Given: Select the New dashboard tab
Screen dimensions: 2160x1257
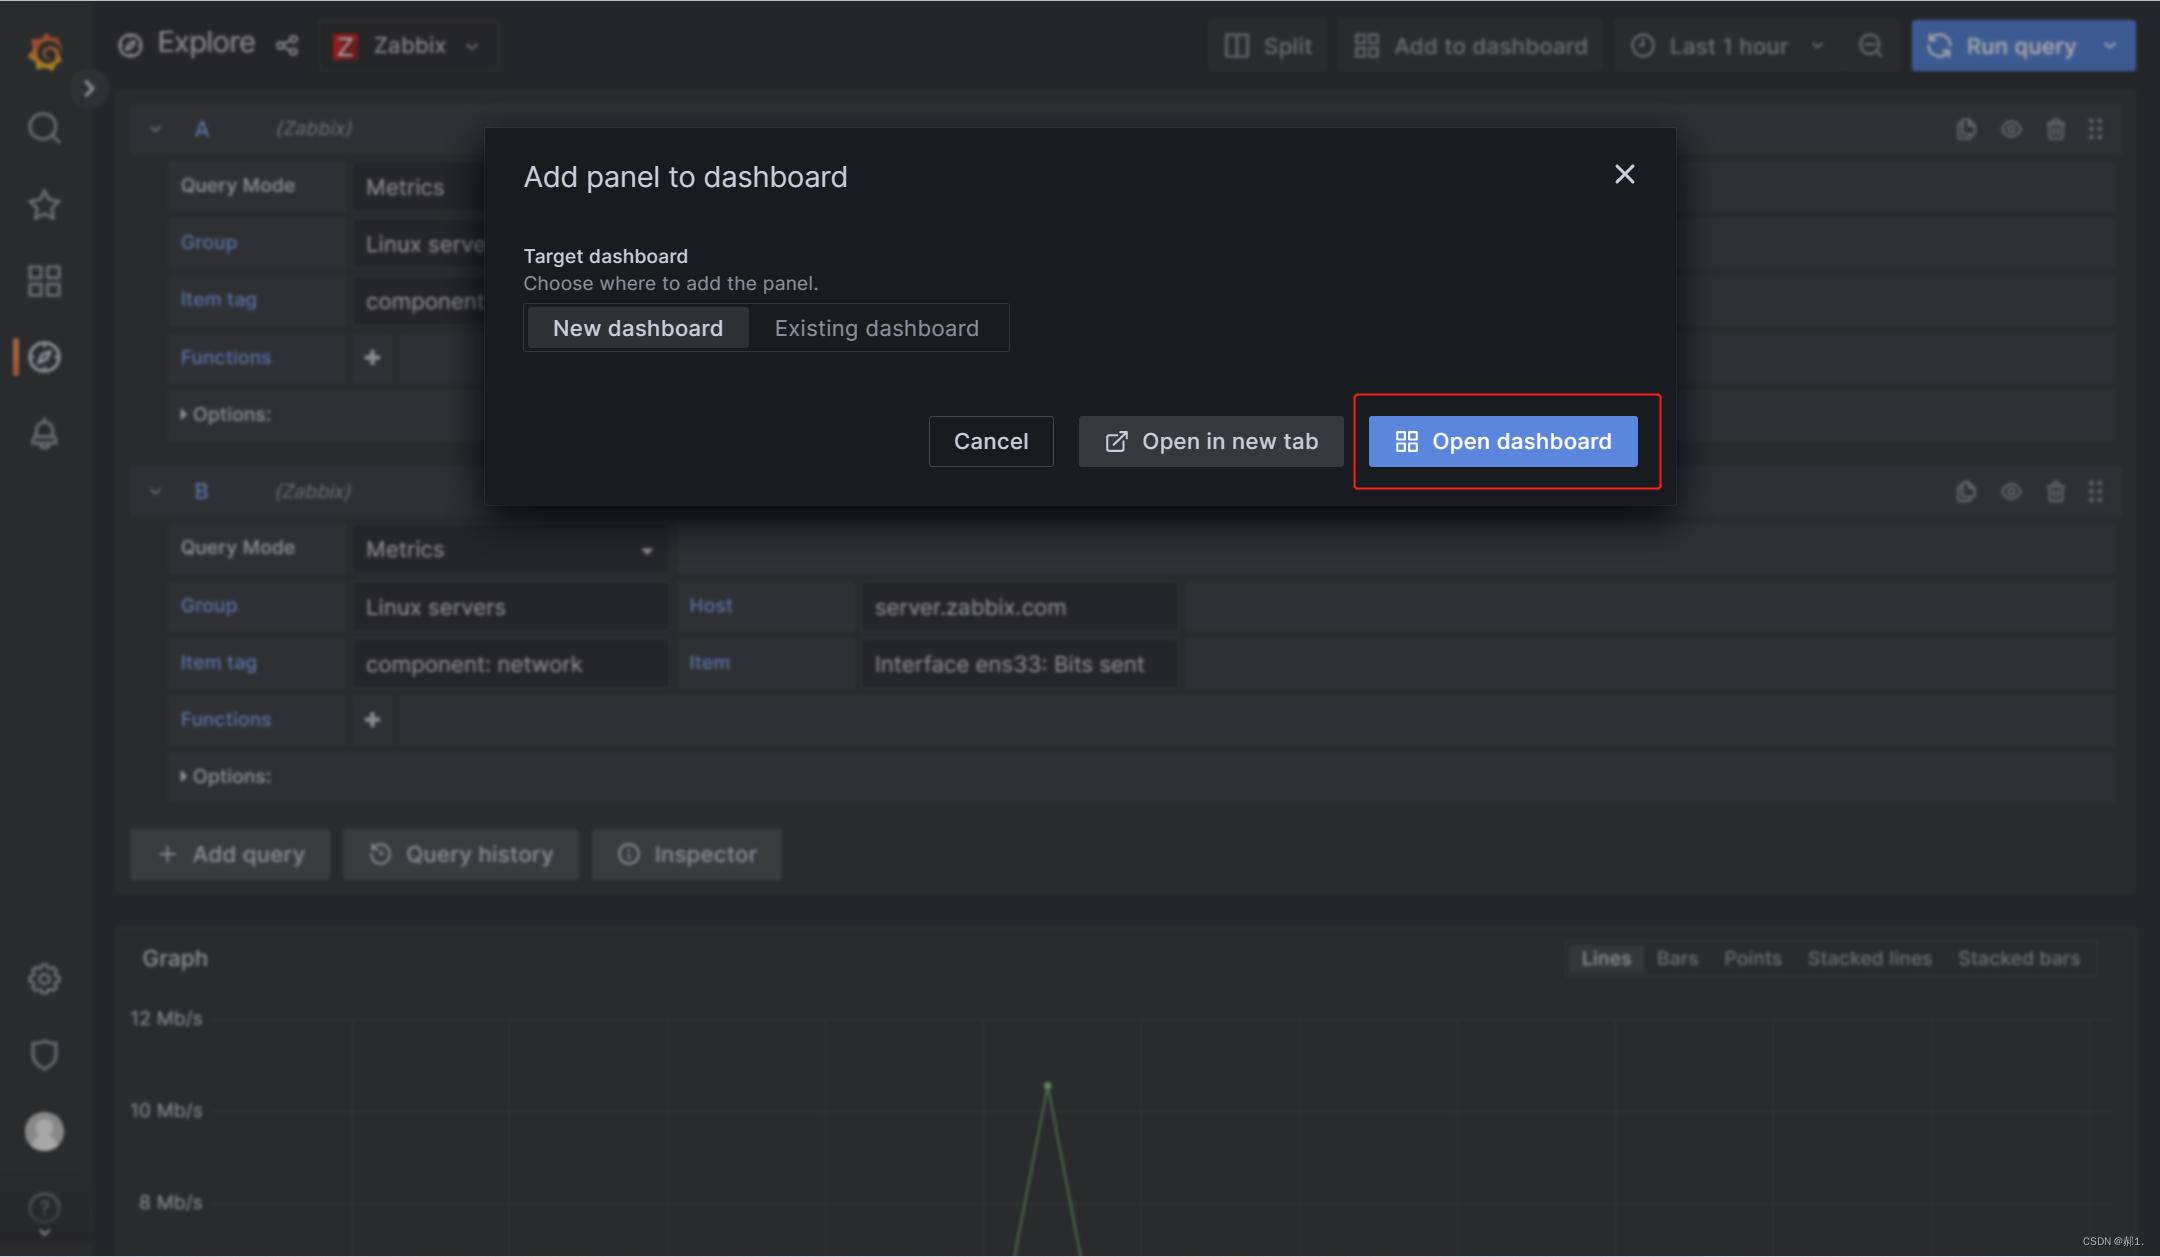Looking at the screenshot, I should click(x=637, y=328).
